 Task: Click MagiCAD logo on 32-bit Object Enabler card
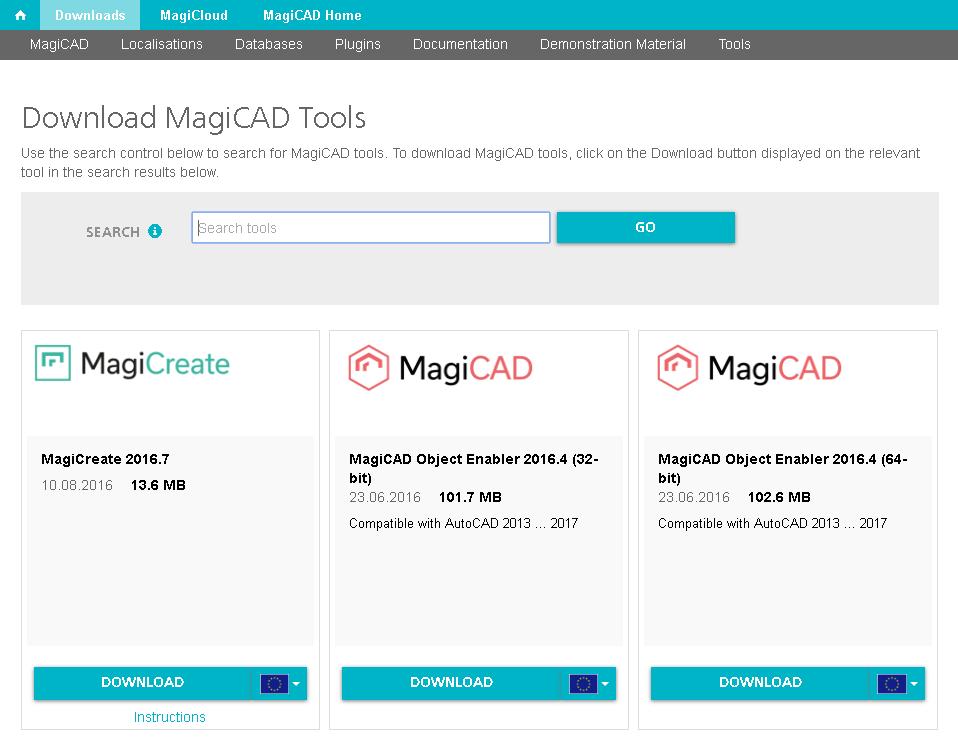[441, 368]
